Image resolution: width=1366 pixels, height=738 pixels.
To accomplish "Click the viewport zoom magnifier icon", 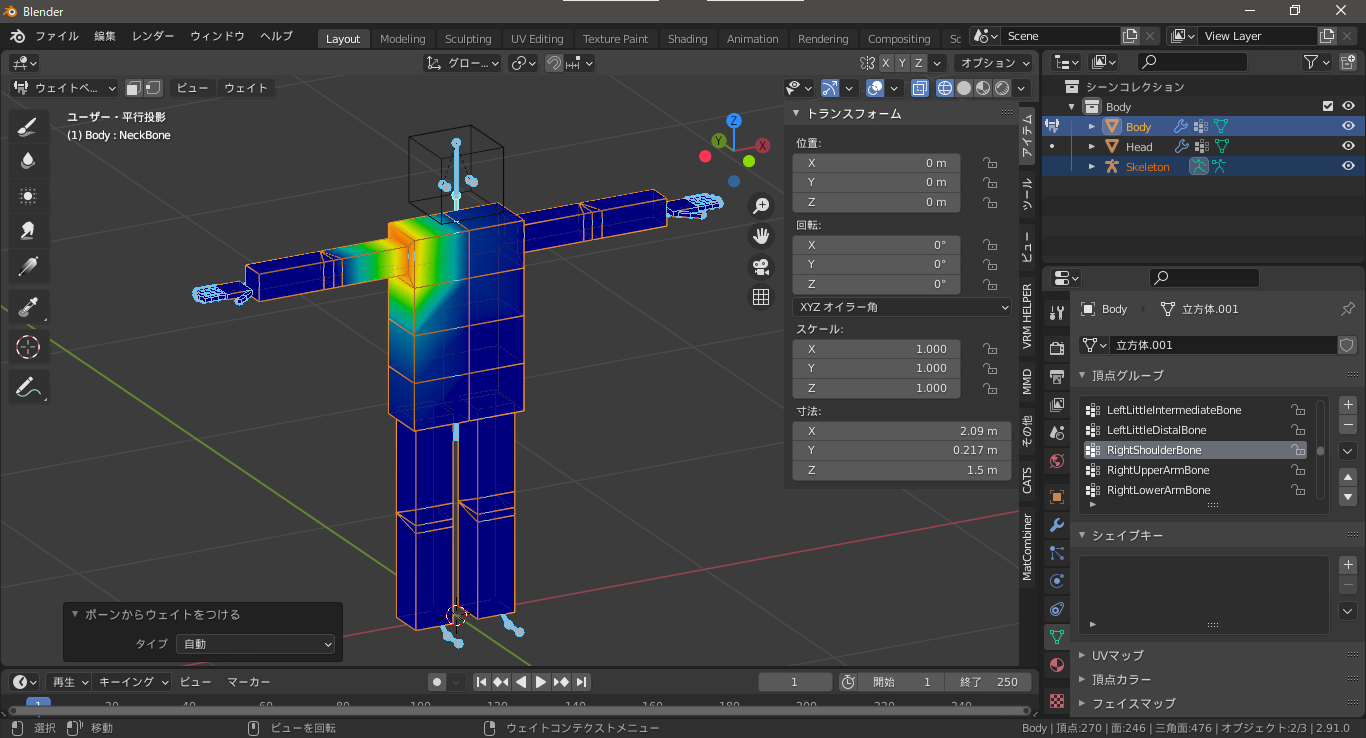I will click(761, 205).
